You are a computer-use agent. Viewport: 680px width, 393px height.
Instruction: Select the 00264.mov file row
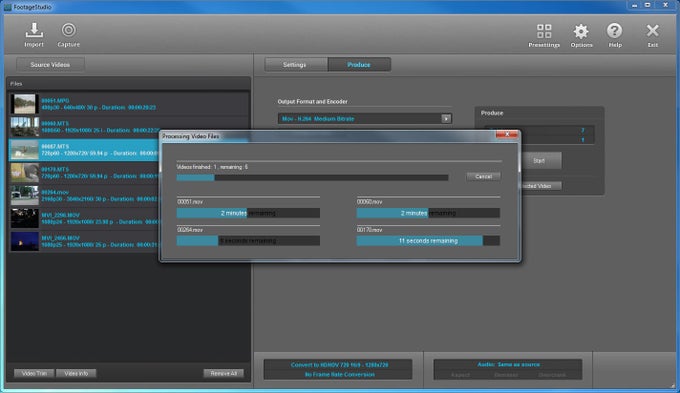[85, 196]
